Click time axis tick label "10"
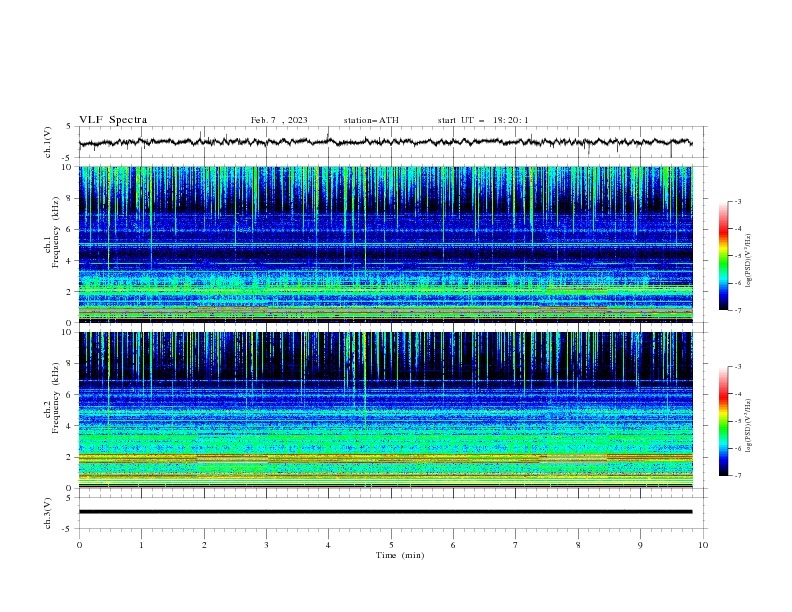The image size is (792, 612). point(703,545)
